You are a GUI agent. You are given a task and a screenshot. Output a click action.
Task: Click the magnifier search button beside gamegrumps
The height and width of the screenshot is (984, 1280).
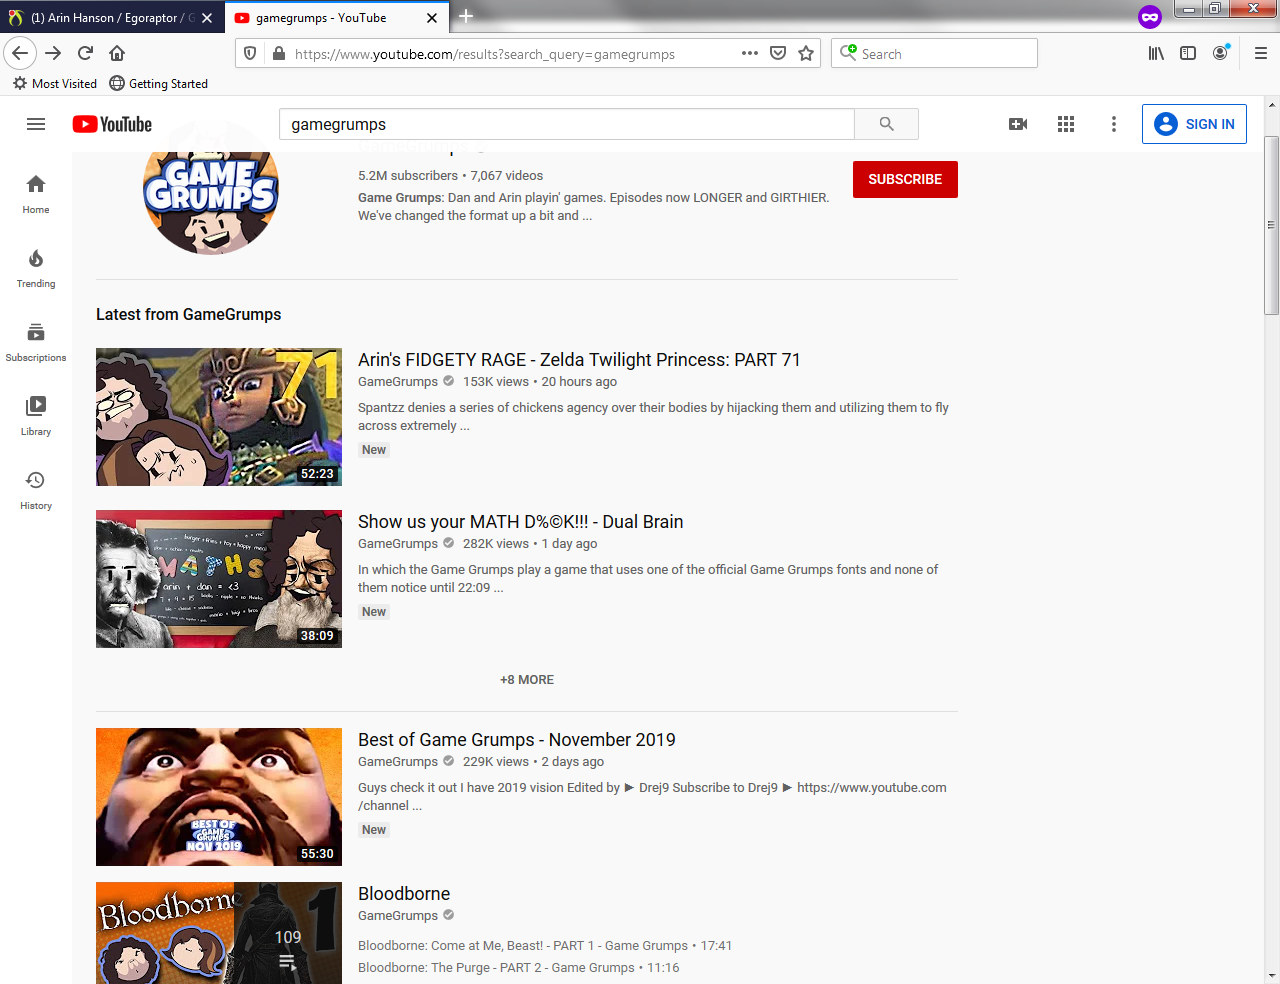coord(886,124)
